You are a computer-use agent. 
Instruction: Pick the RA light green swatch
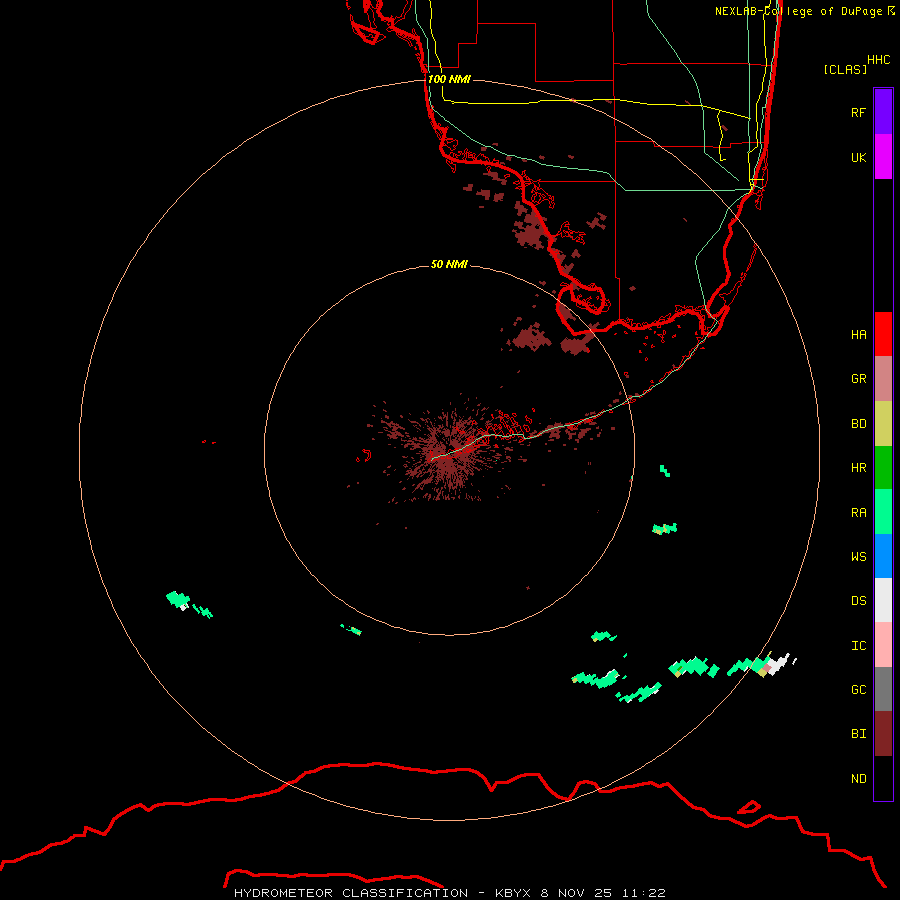point(883,512)
